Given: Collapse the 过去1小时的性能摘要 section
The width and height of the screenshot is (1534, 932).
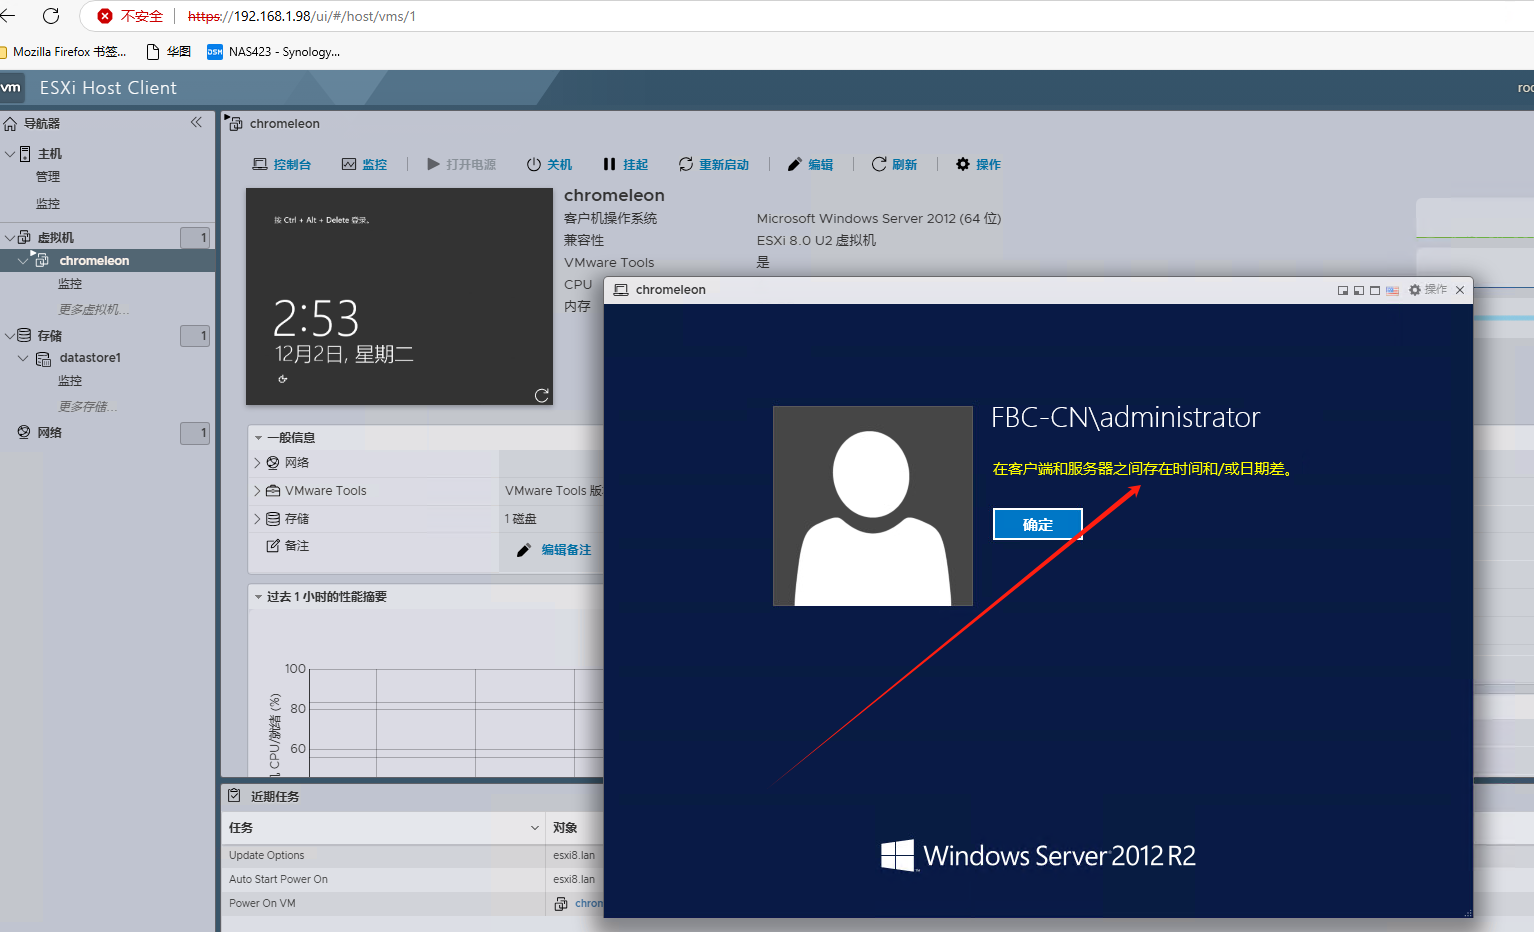Looking at the screenshot, I should [x=258, y=597].
